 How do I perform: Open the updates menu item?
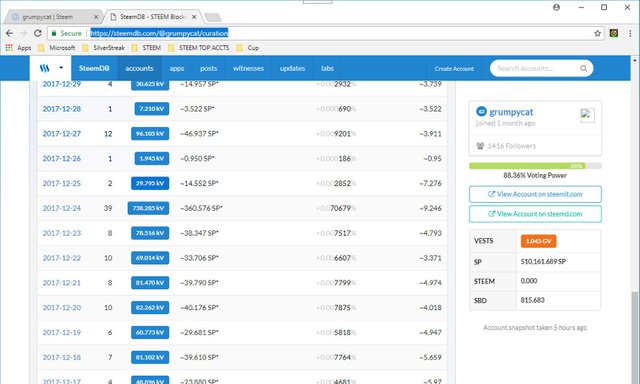pyautogui.click(x=292, y=68)
